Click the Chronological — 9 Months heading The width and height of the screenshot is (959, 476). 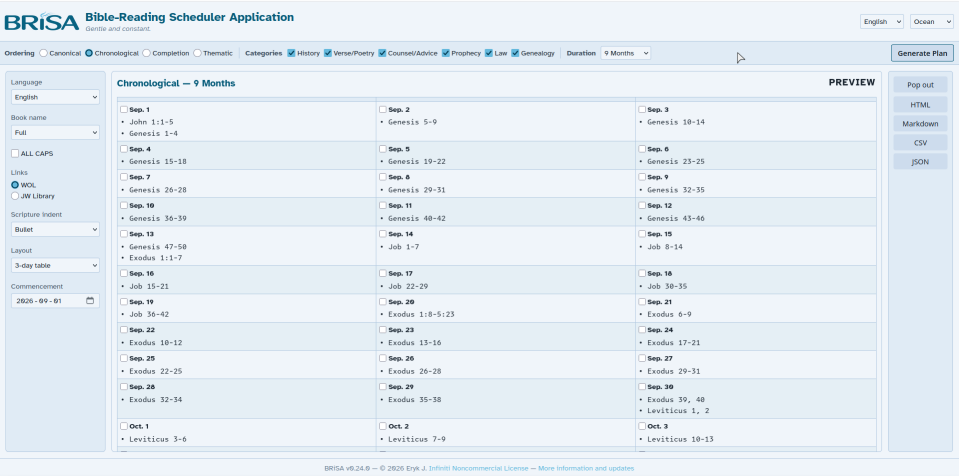pos(176,83)
